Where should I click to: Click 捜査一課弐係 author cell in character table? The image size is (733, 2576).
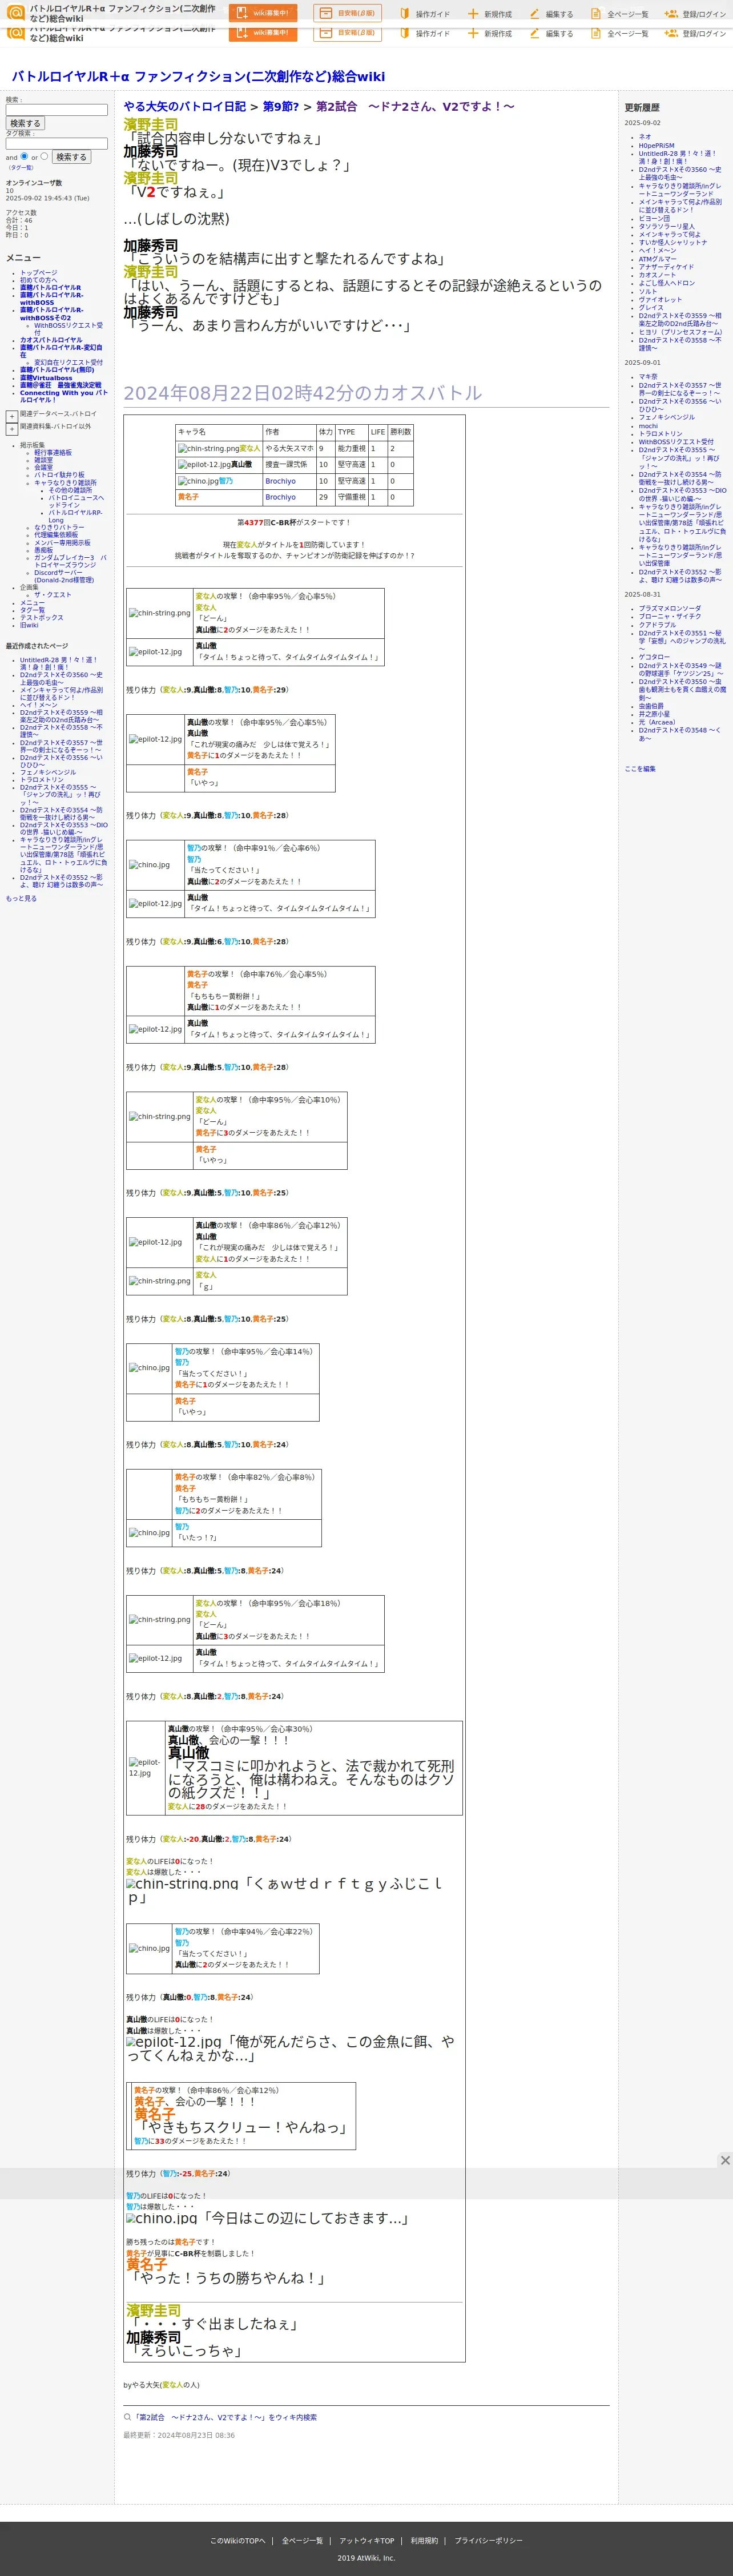(x=286, y=465)
